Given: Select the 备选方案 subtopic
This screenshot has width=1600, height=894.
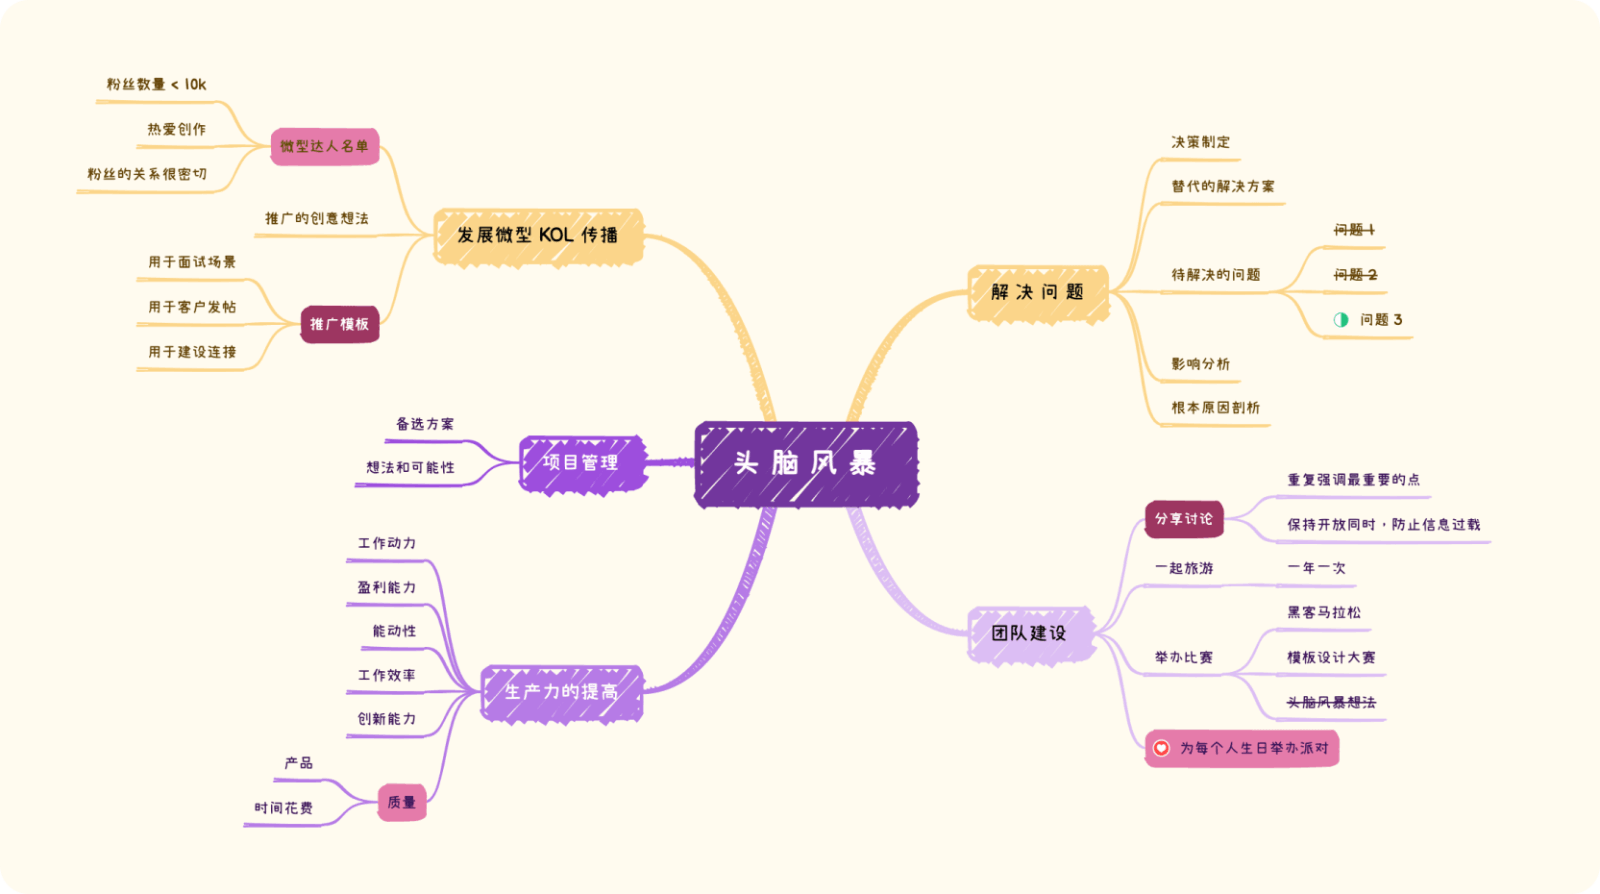Looking at the screenshot, I should pos(425,424).
